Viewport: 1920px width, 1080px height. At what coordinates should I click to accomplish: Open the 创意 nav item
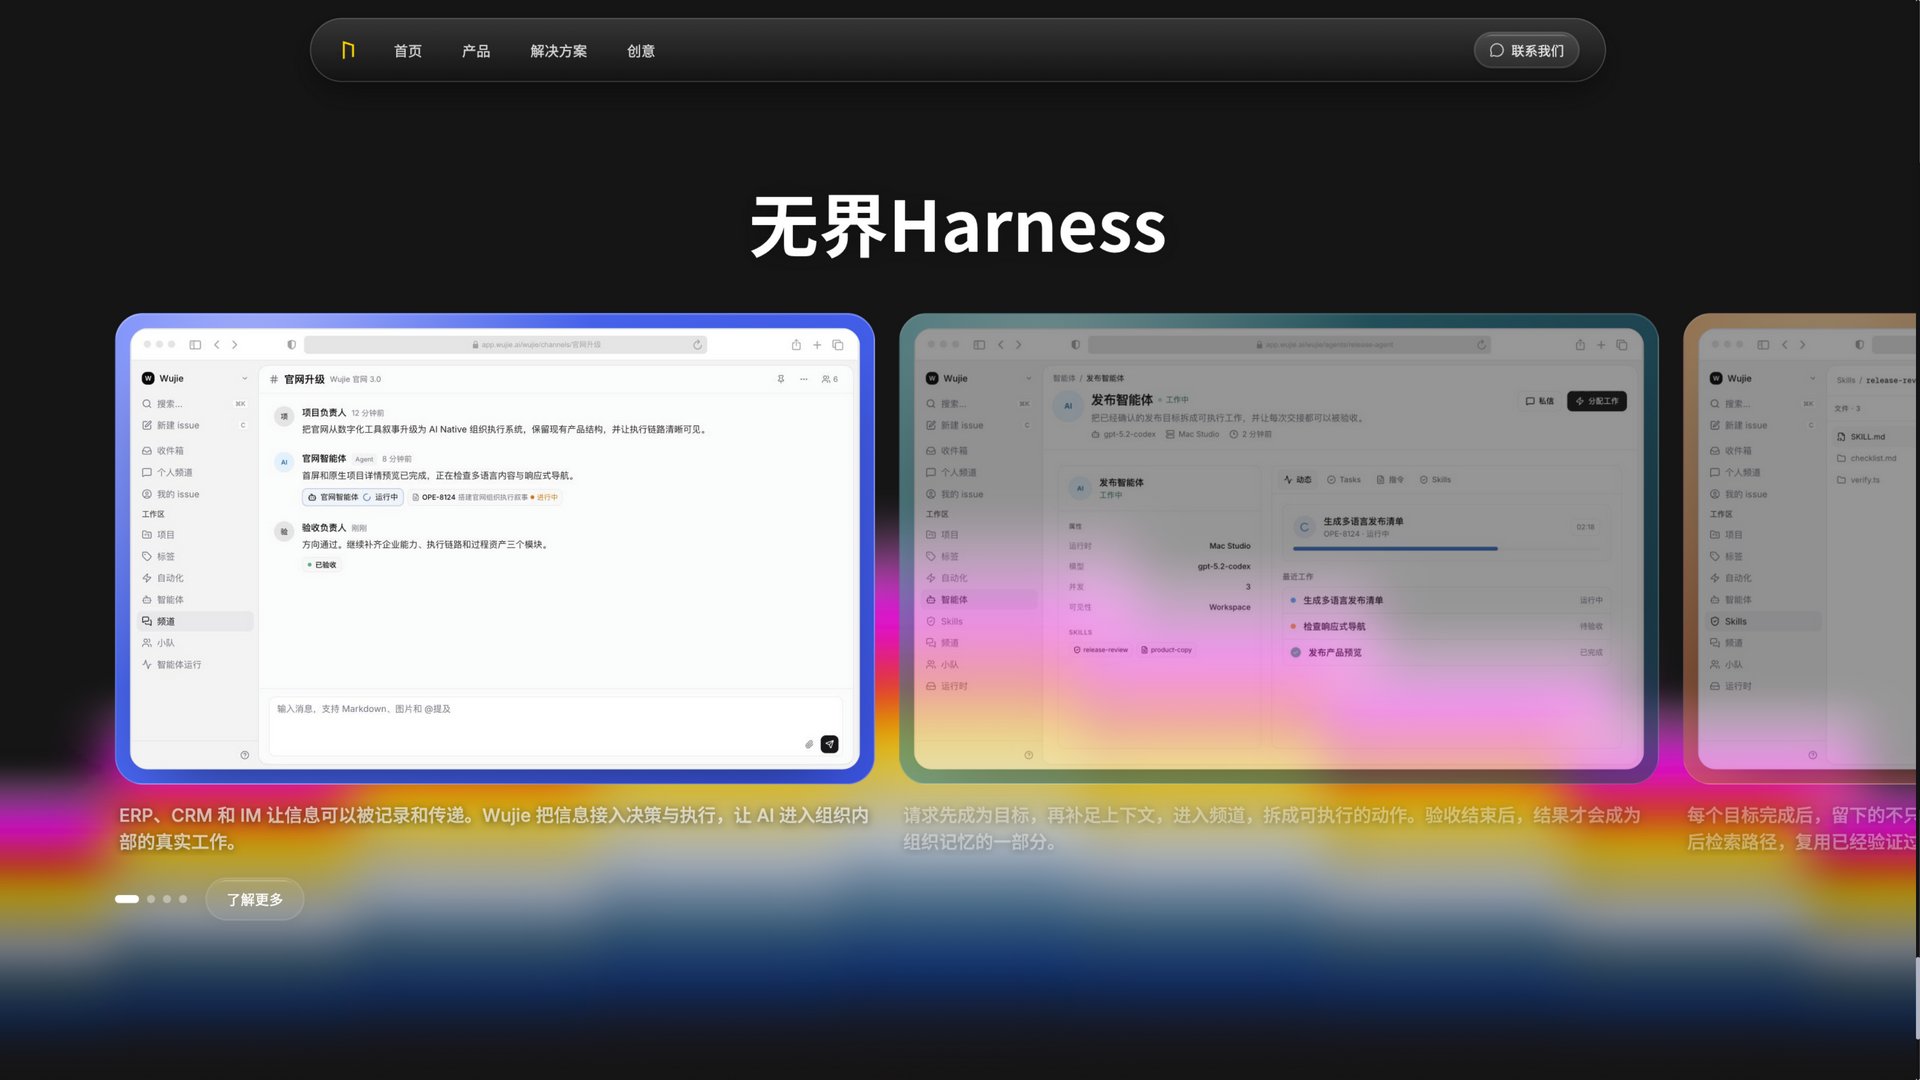tap(641, 51)
